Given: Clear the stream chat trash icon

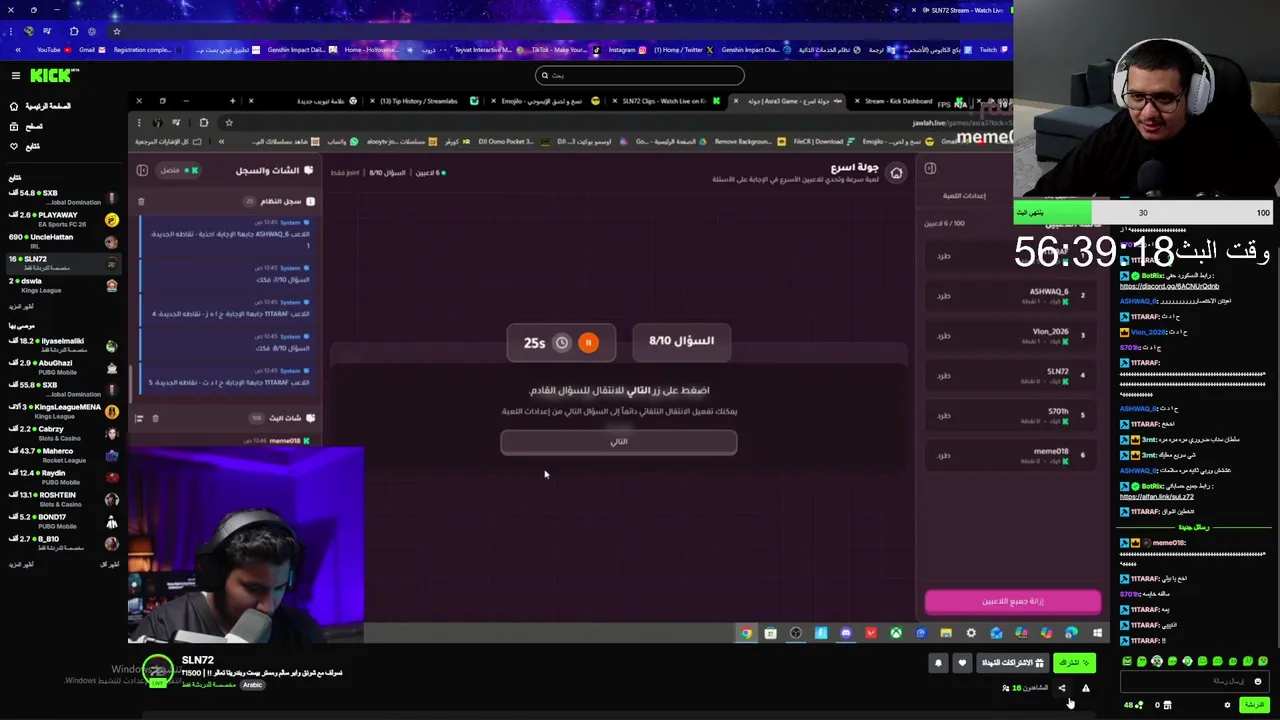Looking at the screenshot, I should (155, 418).
